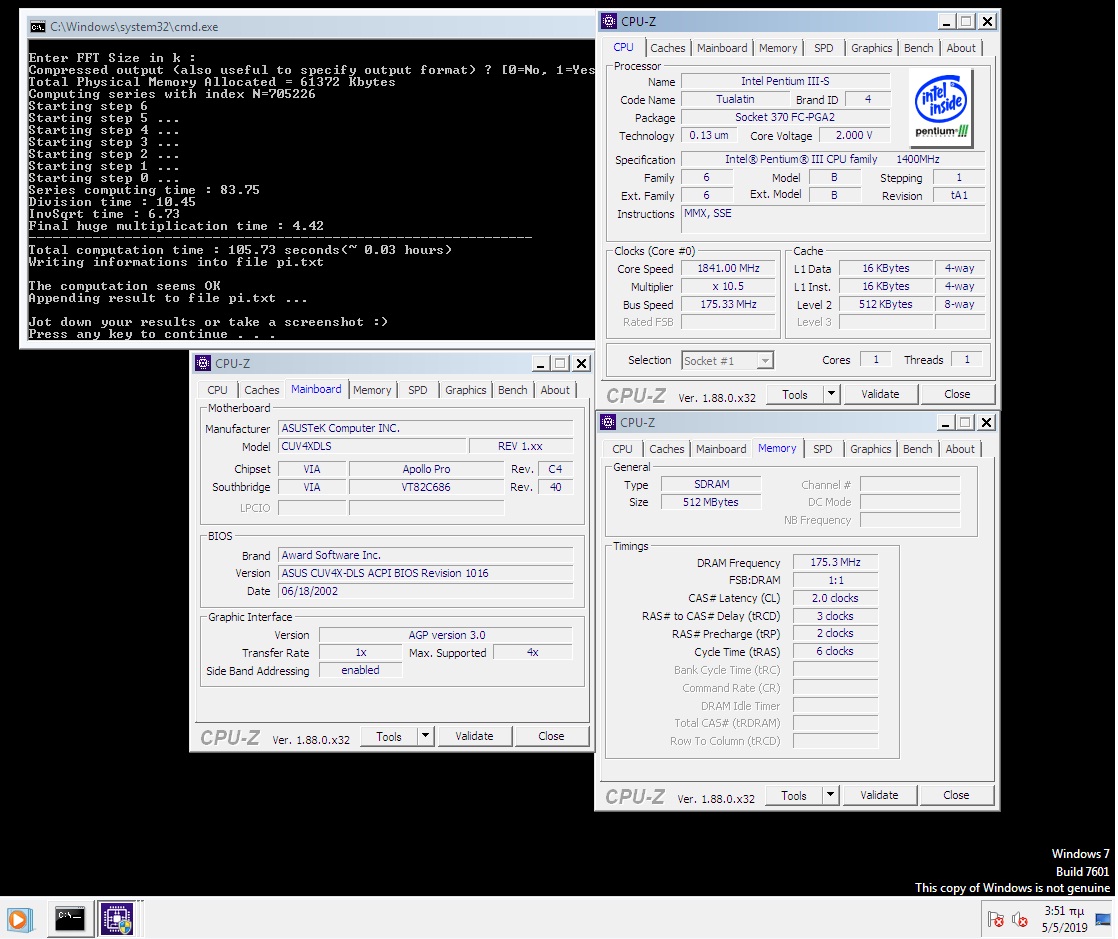1118x939 pixels.
Task: Click the 175.33 MHz Bus Speed value
Action: click(728, 304)
